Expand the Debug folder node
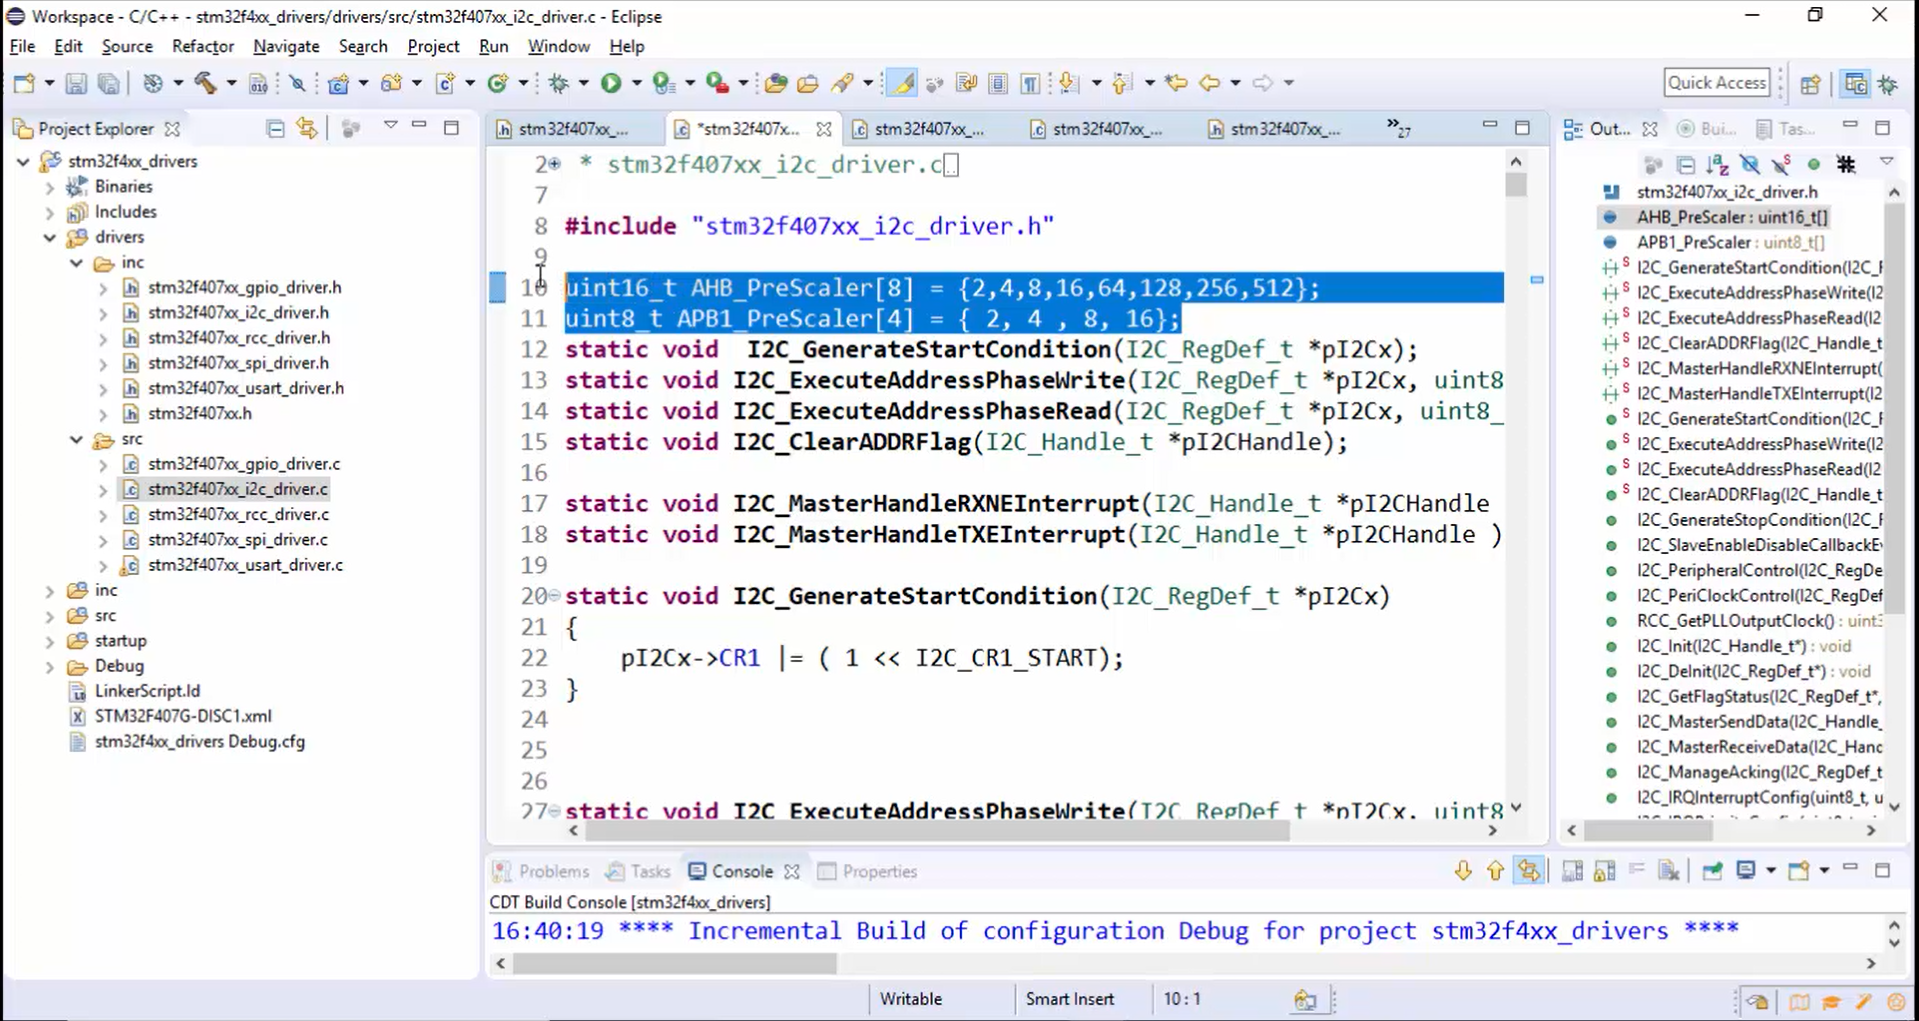The image size is (1919, 1021). point(50,666)
